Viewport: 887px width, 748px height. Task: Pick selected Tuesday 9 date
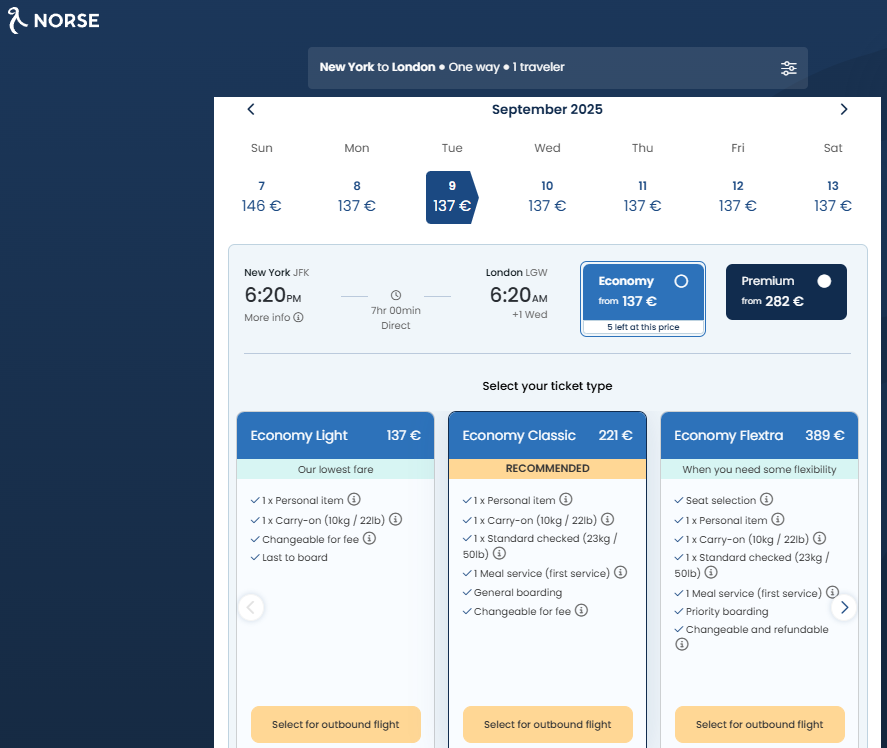pos(451,197)
